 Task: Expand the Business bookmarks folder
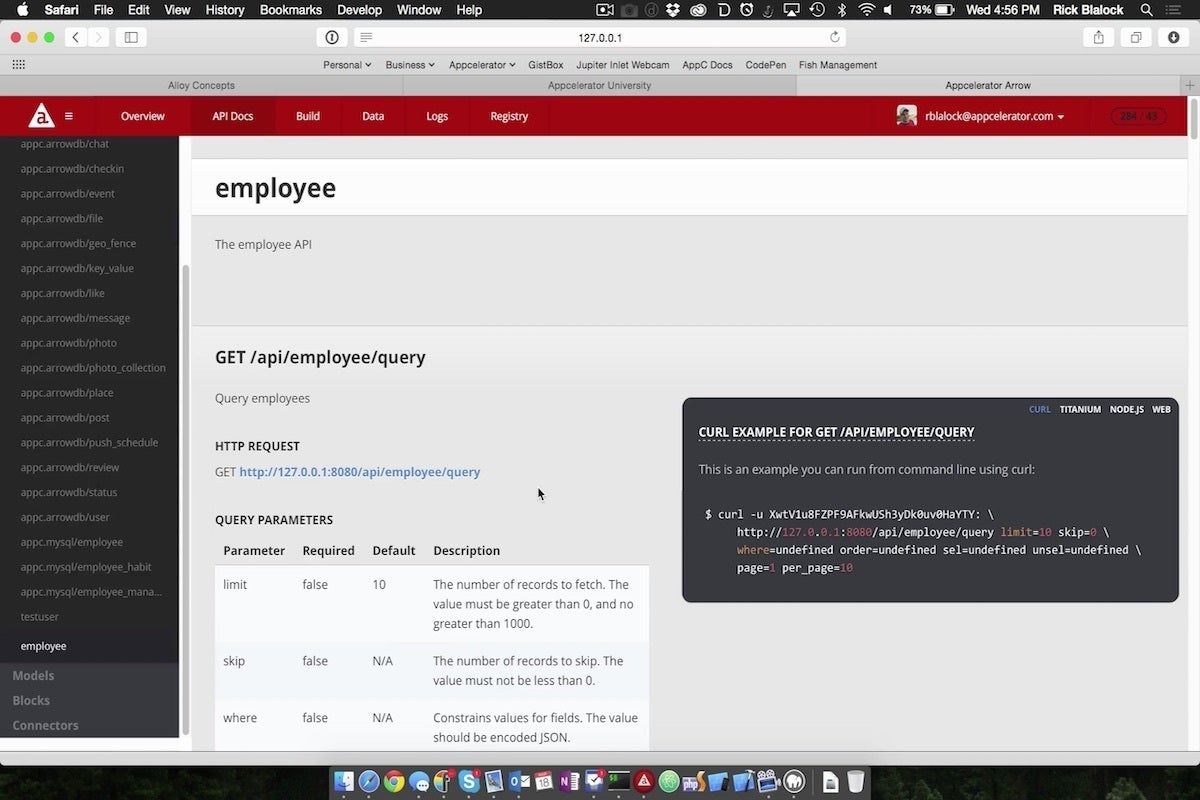tap(410, 65)
